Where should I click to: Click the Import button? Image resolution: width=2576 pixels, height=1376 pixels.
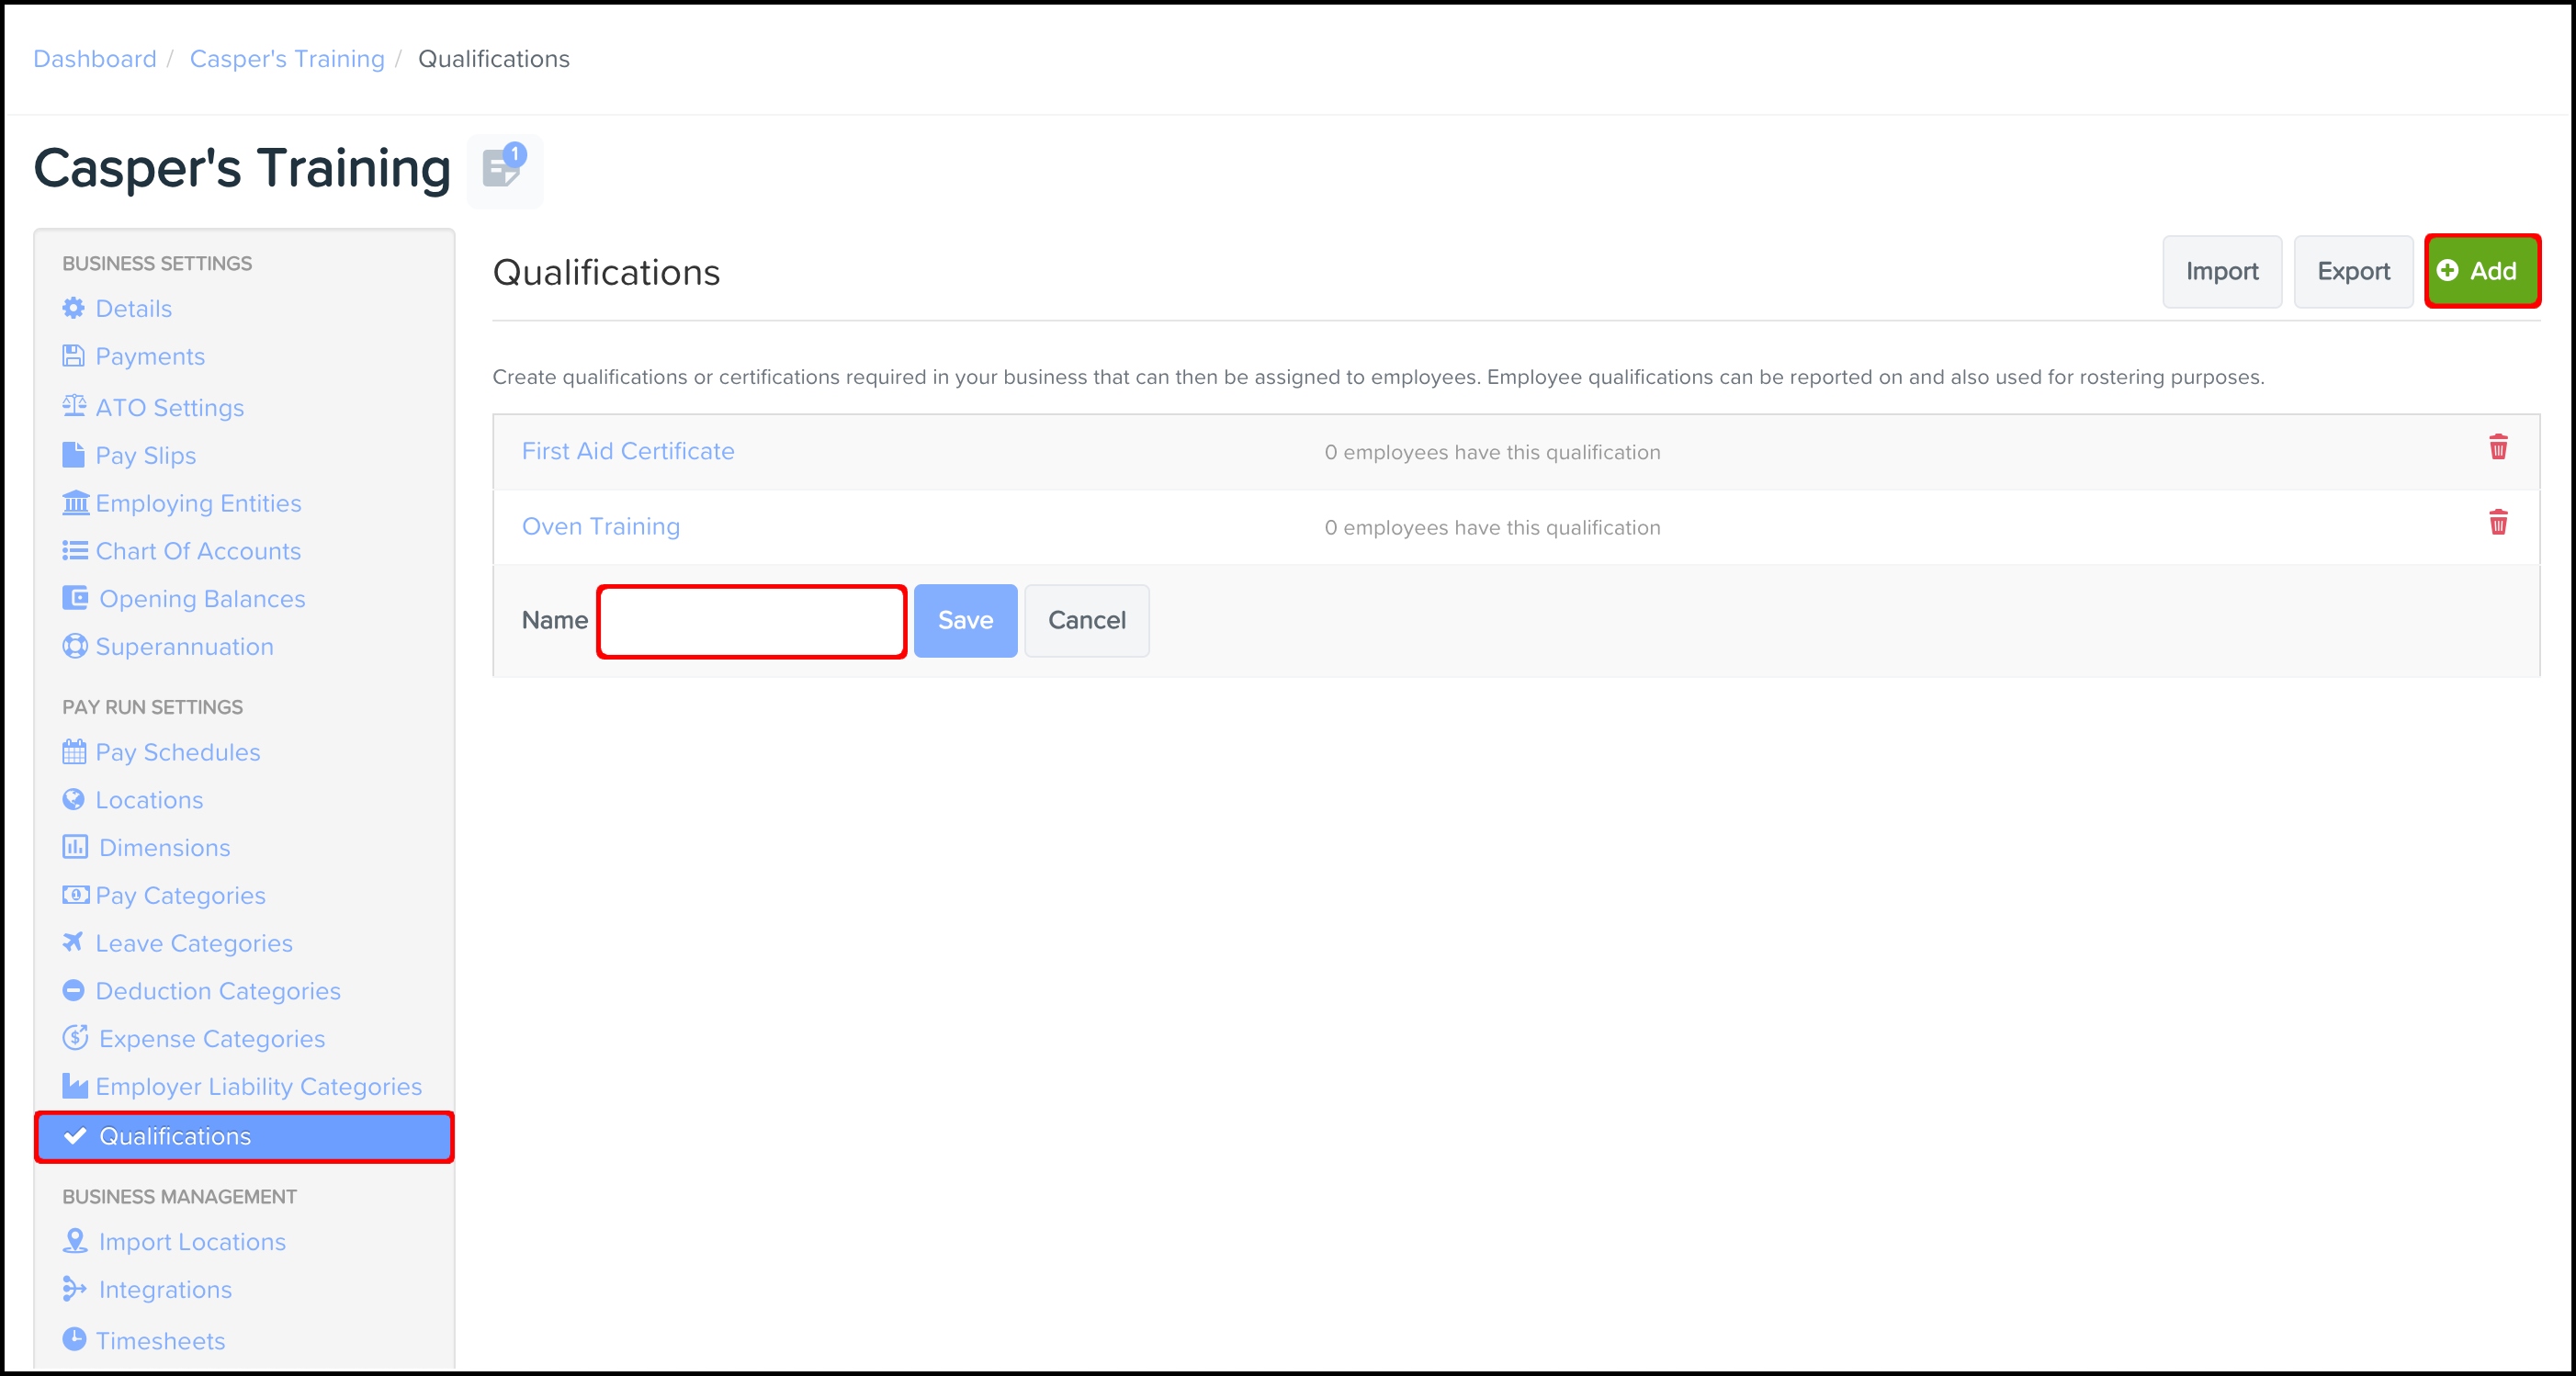click(2221, 272)
